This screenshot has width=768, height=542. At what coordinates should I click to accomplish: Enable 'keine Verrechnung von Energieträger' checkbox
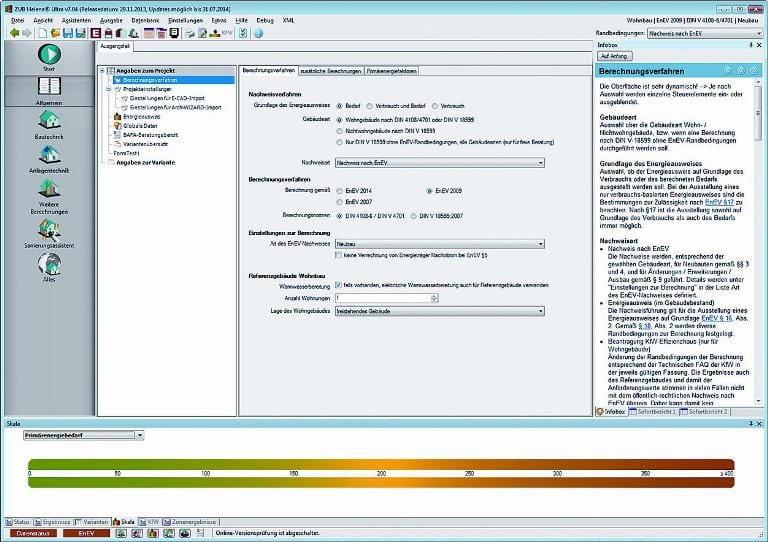pyautogui.click(x=339, y=255)
